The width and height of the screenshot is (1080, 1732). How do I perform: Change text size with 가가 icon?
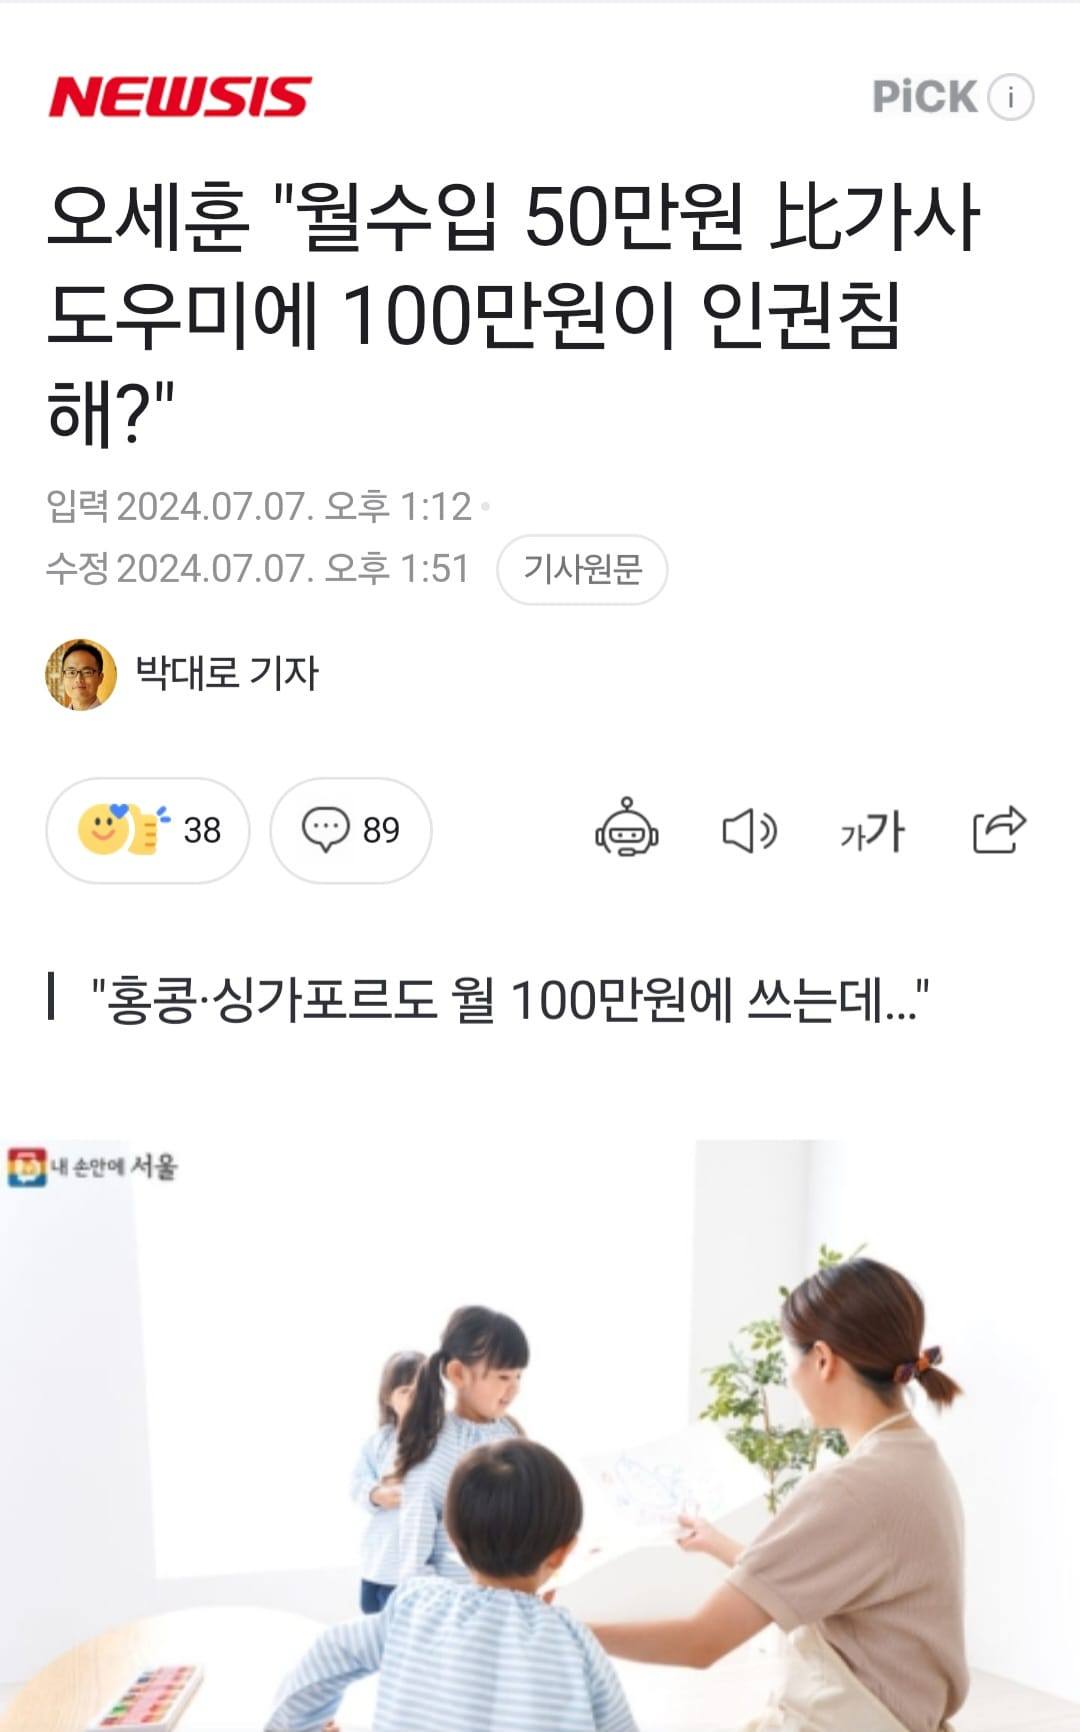(x=873, y=831)
